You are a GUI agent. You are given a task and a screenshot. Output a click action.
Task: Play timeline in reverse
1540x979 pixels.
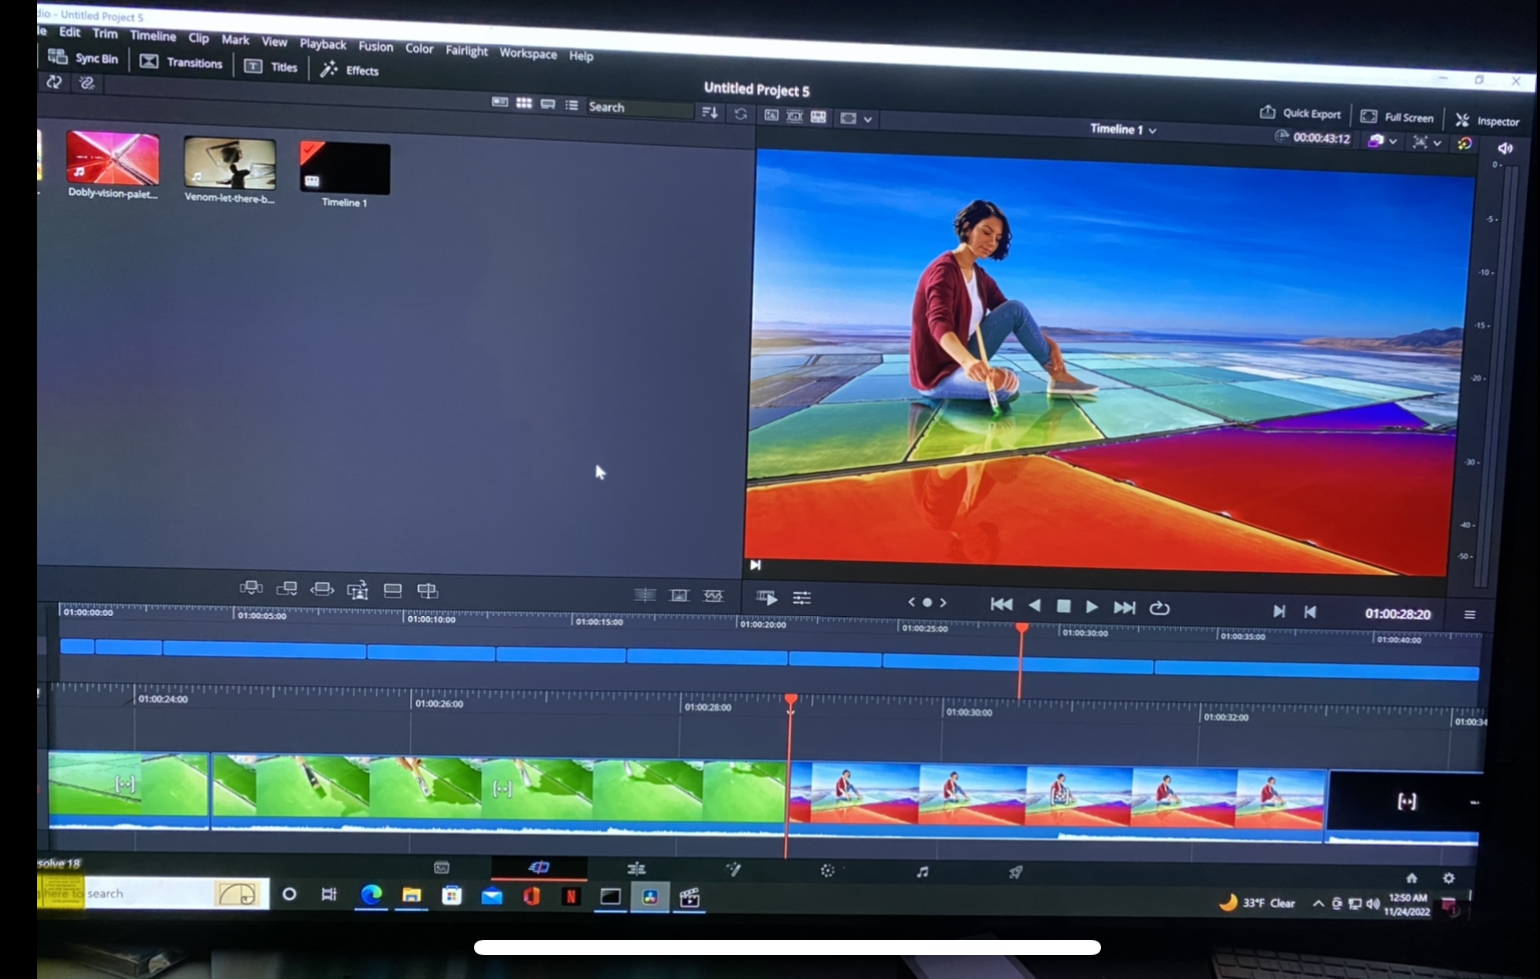(1035, 605)
